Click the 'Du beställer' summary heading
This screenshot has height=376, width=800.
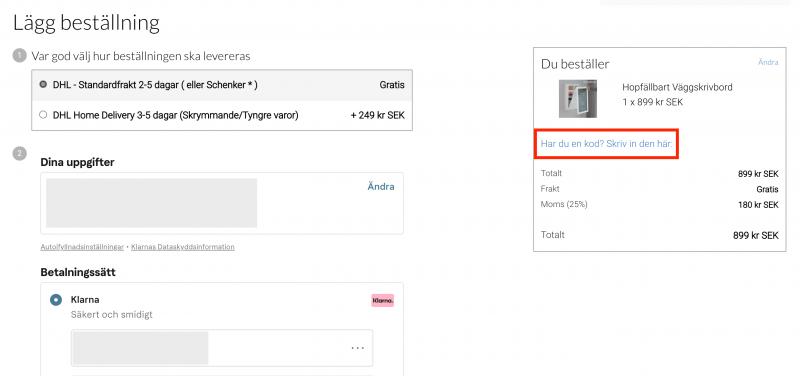[575, 64]
